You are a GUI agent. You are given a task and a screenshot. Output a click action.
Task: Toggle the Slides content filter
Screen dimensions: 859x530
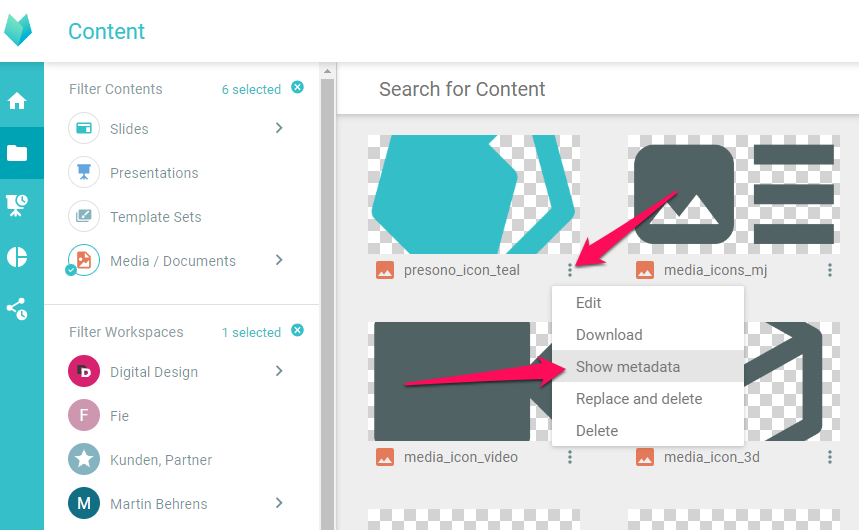click(x=84, y=129)
